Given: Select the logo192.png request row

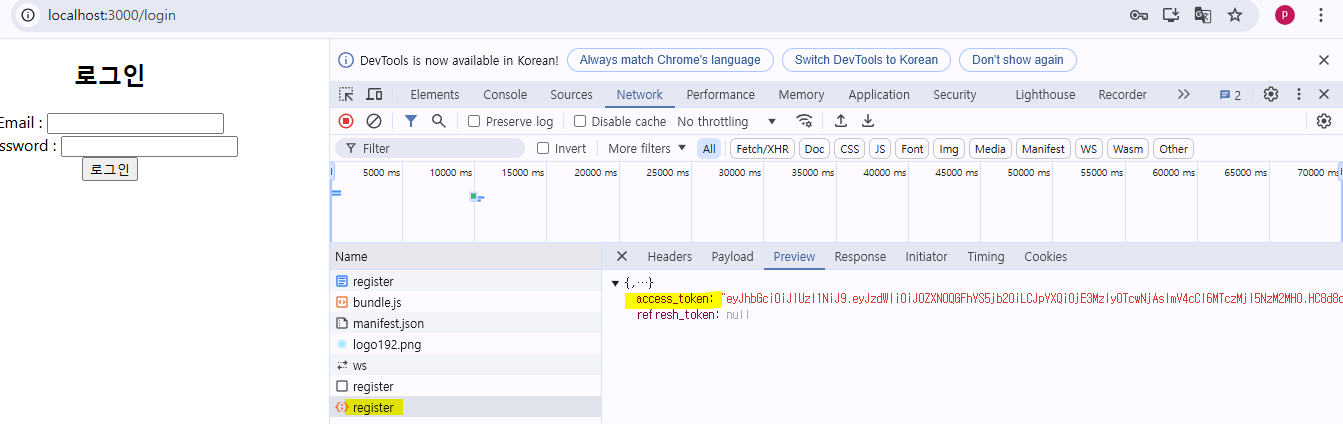Looking at the screenshot, I should (466, 344).
